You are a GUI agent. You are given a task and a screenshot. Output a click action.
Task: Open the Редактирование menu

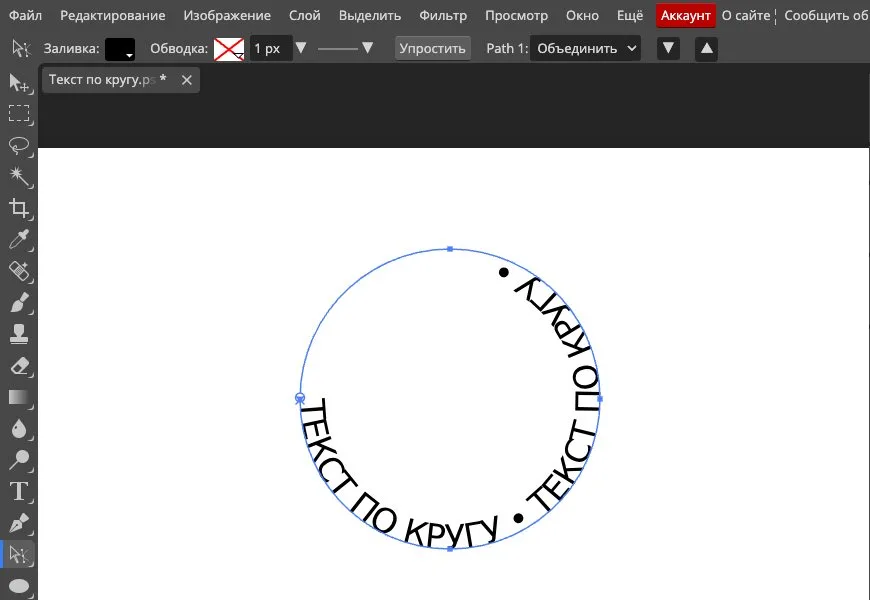point(113,16)
